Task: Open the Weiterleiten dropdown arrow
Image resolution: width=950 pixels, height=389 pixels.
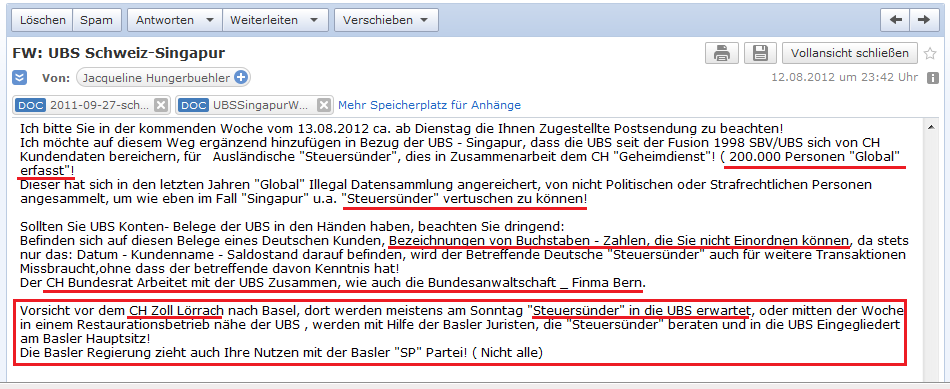Action: tap(314, 20)
